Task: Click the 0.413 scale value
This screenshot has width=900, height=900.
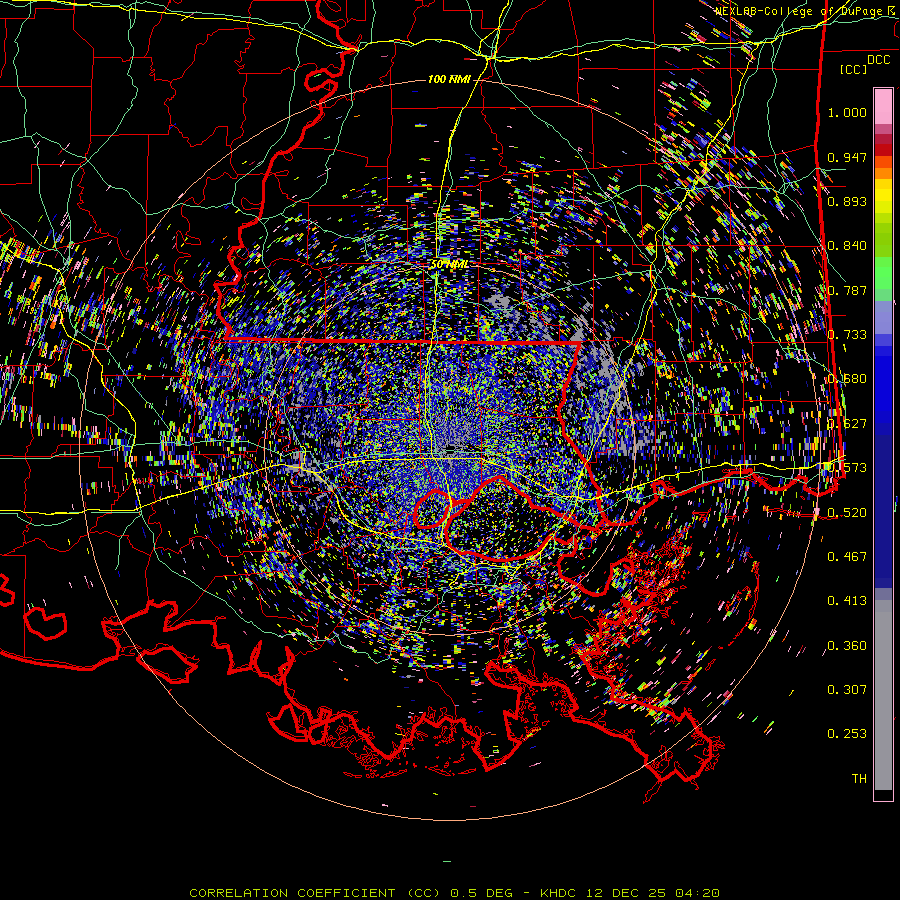Action: pos(847,600)
